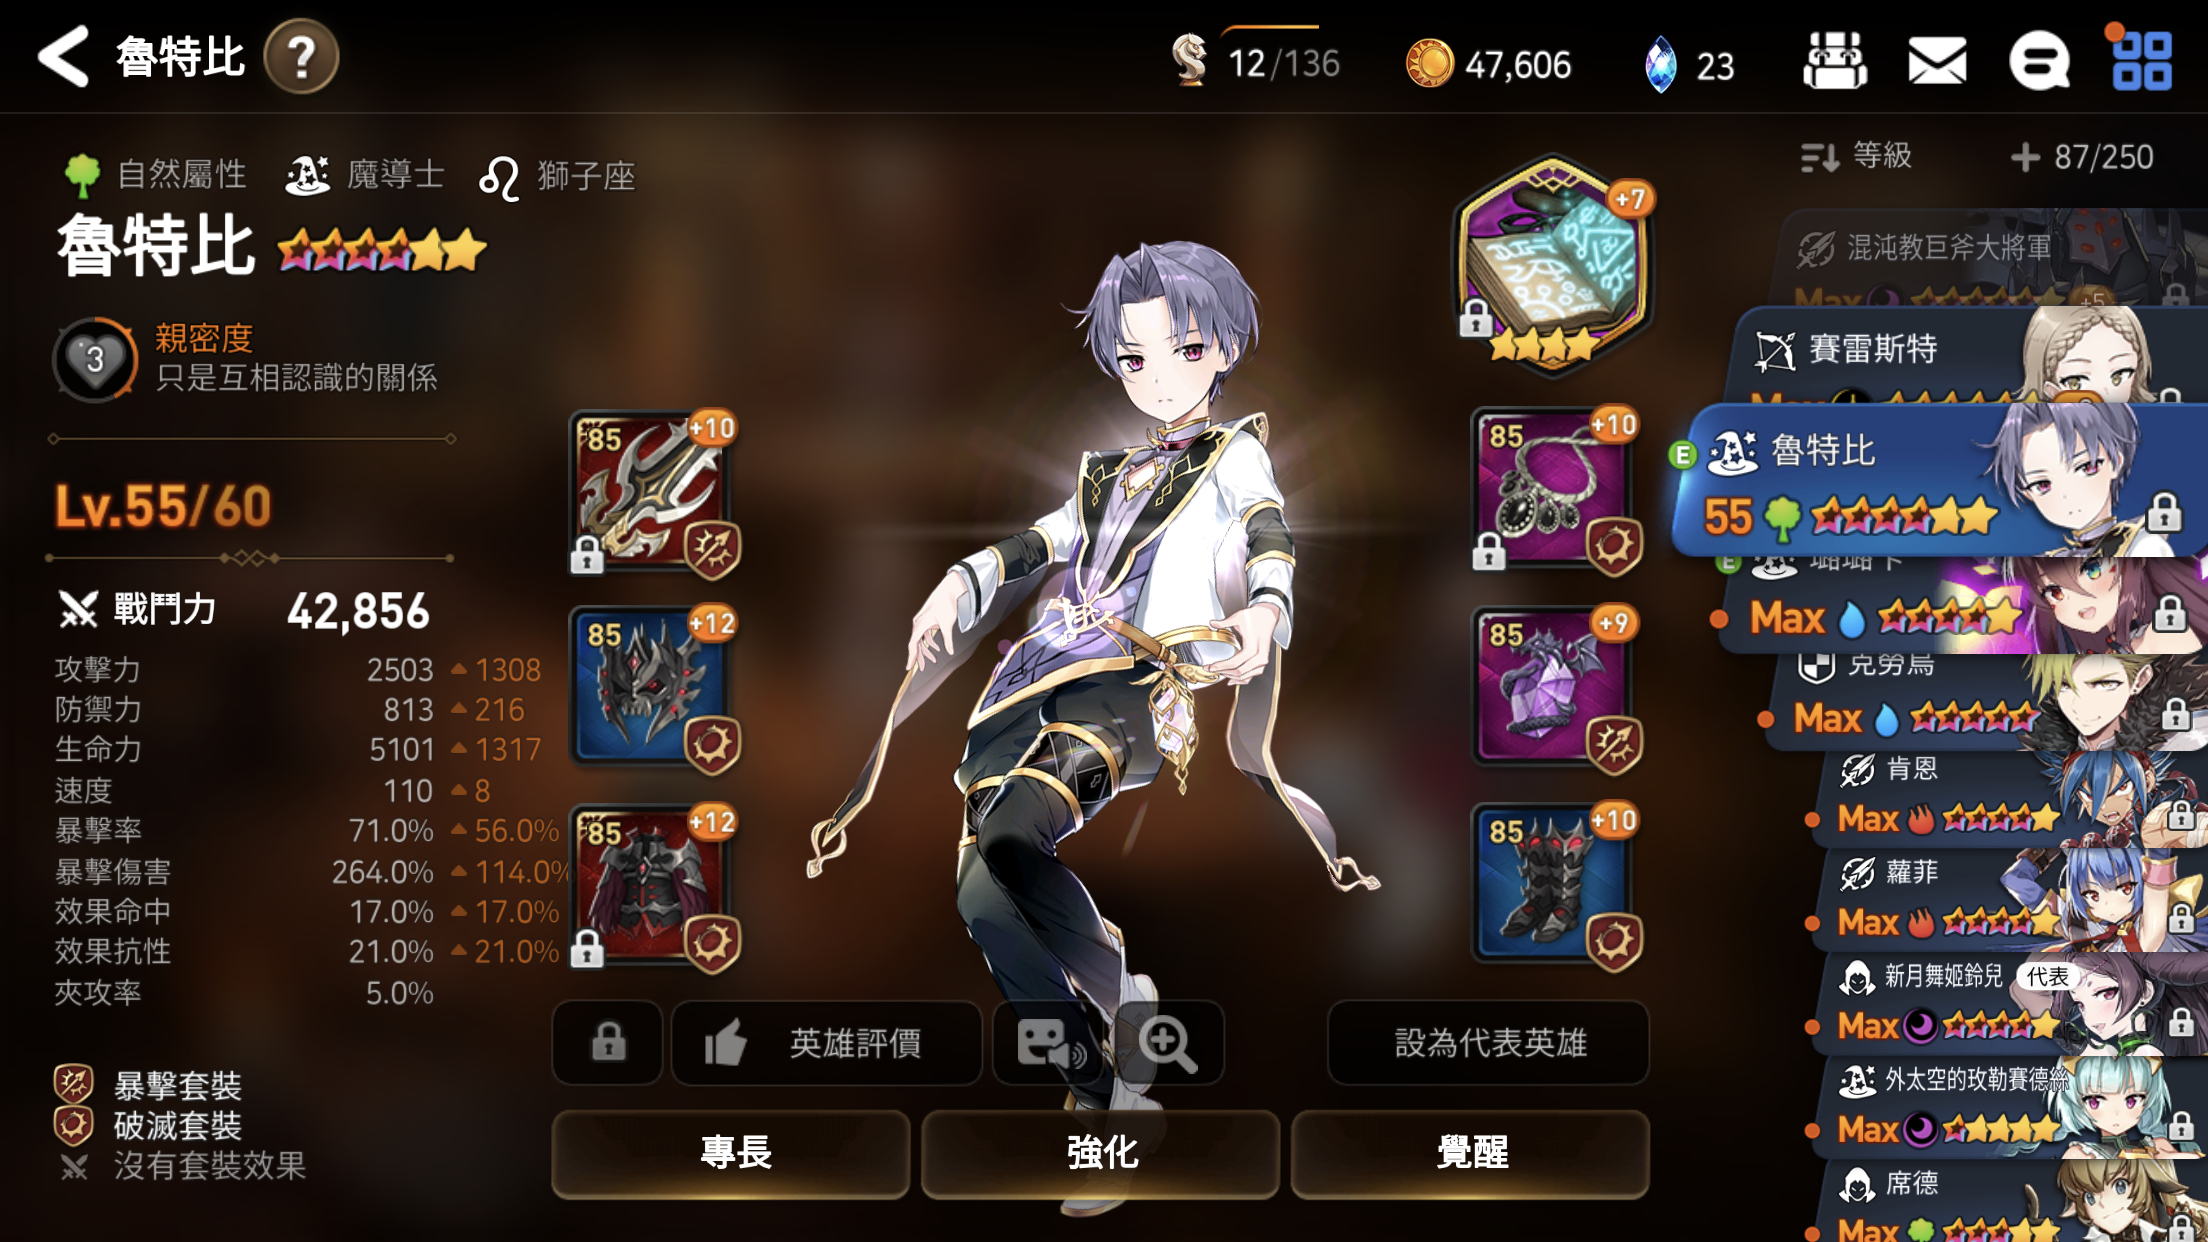Open the guild members icon in top bar
2208x1242 pixels.
point(1835,61)
